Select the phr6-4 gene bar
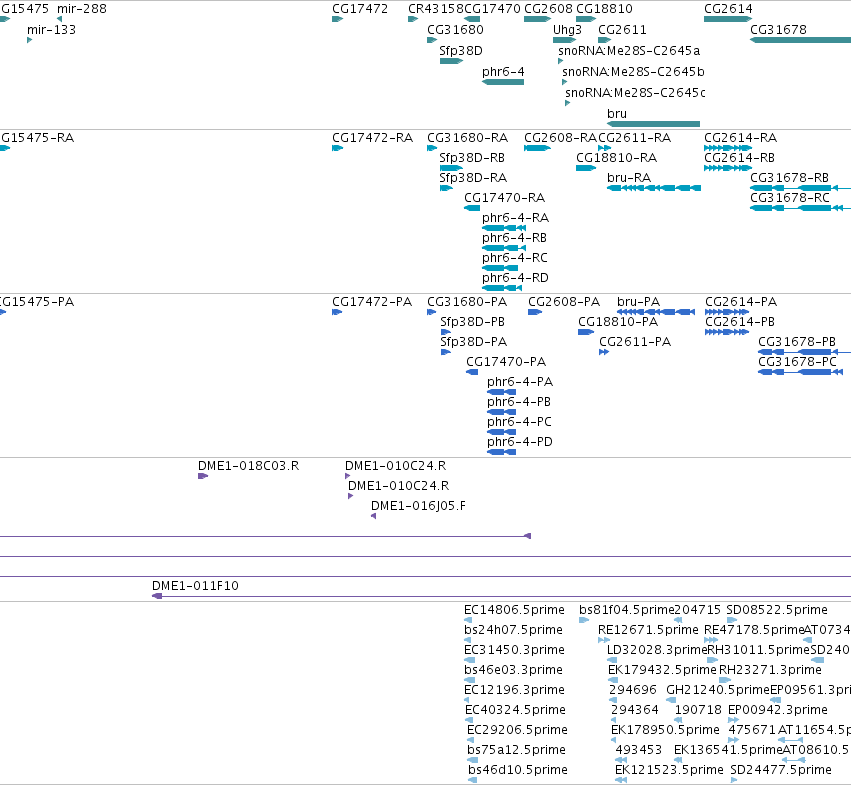851x785 pixels. click(x=503, y=82)
